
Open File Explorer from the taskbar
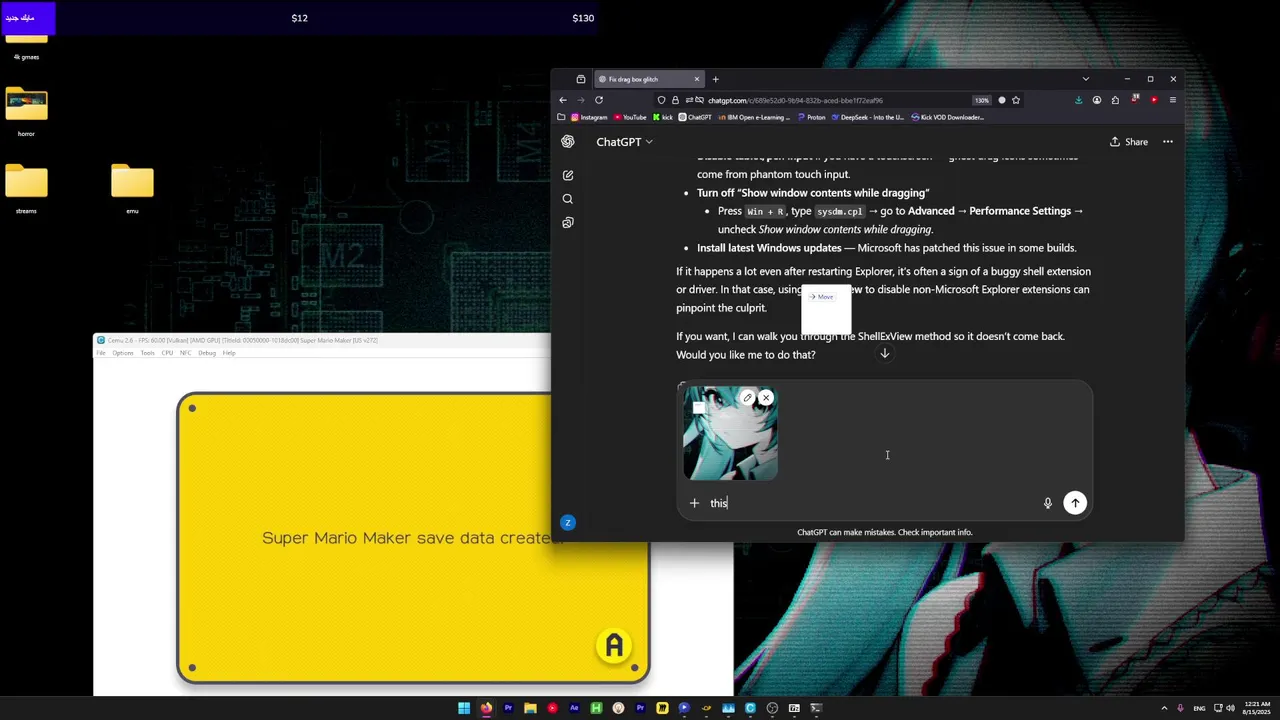click(x=530, y=708)
